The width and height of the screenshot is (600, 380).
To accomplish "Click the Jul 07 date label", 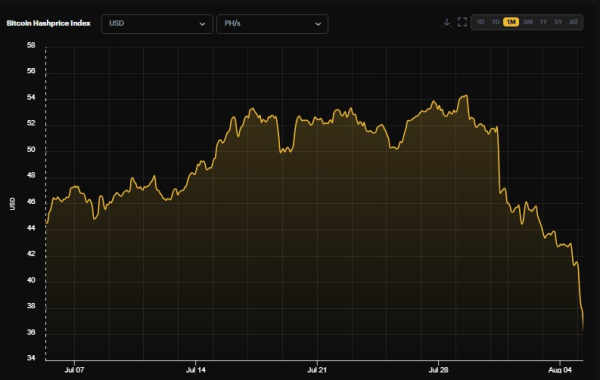I will [74, 370].
